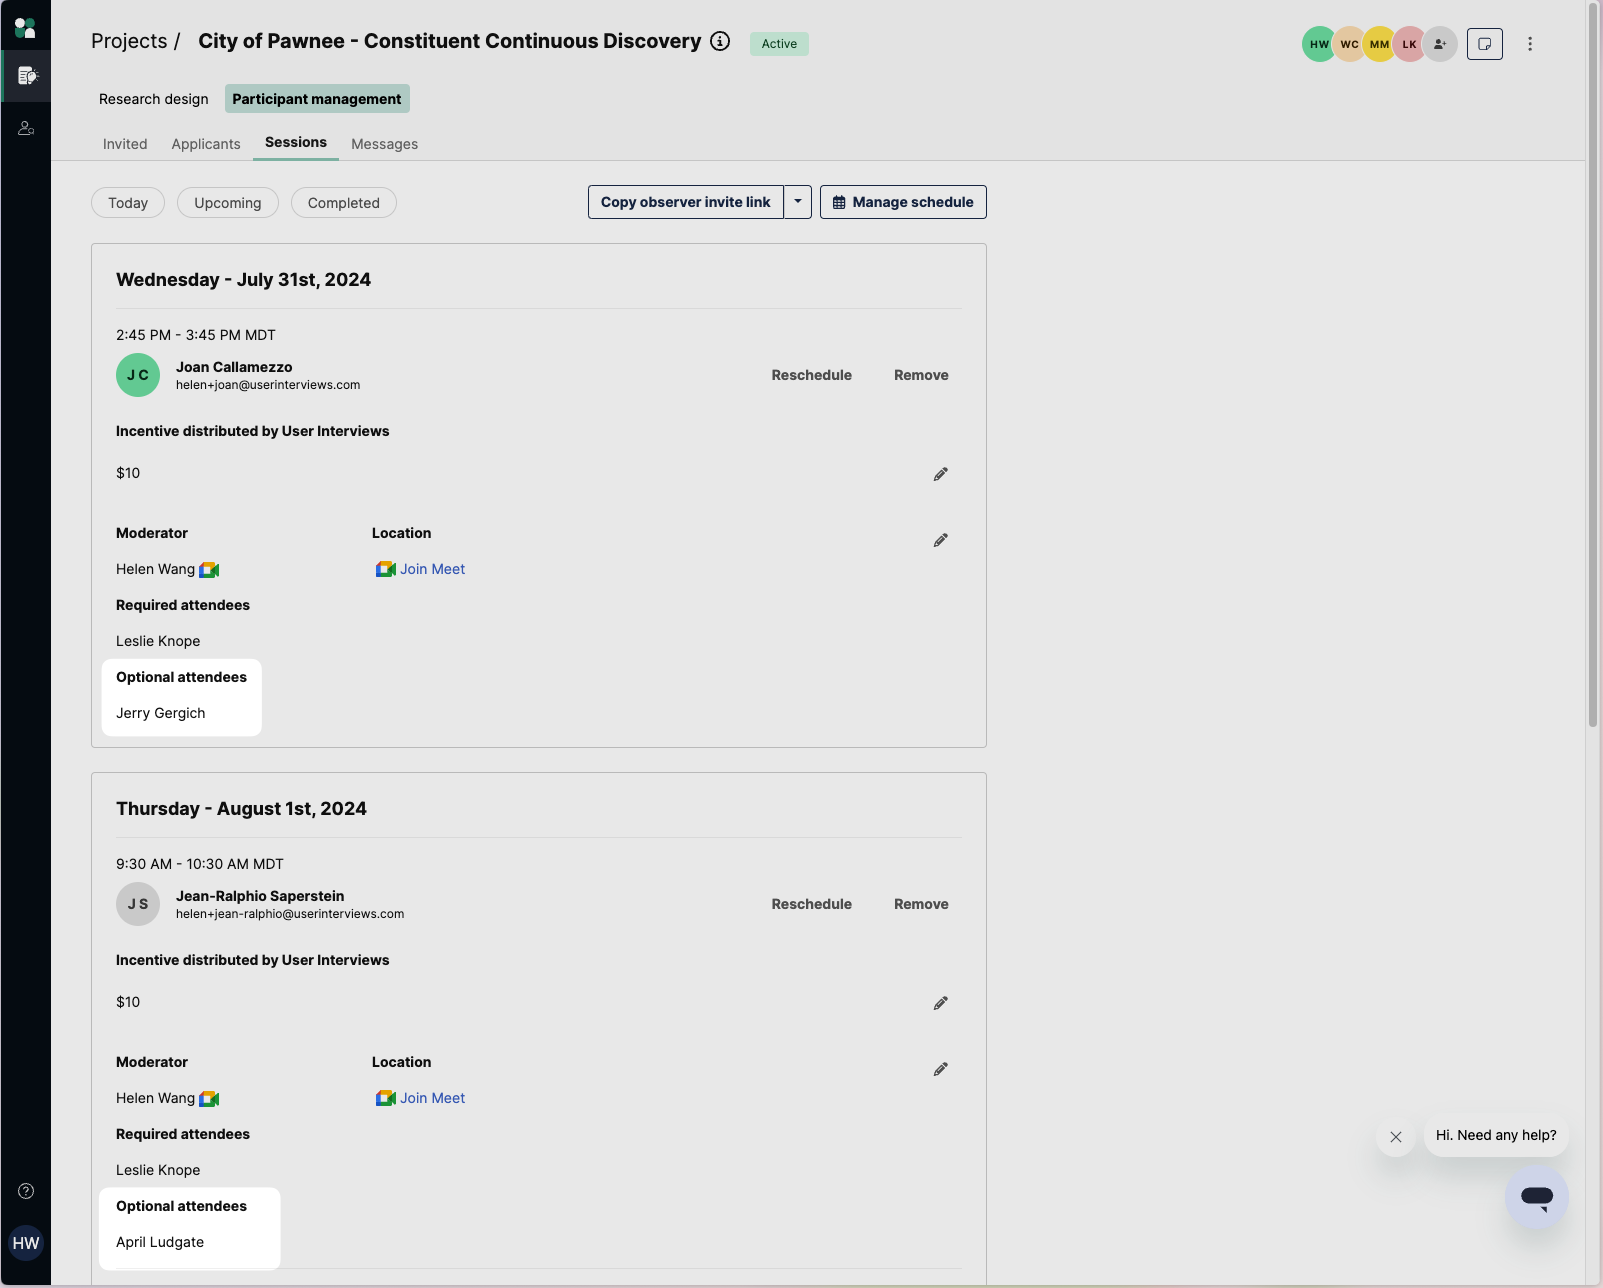The height and width of the screenshot is (1288, 1603).
Task: Click Joan Callamezzo's JC avatar
Action: point(138,375)
